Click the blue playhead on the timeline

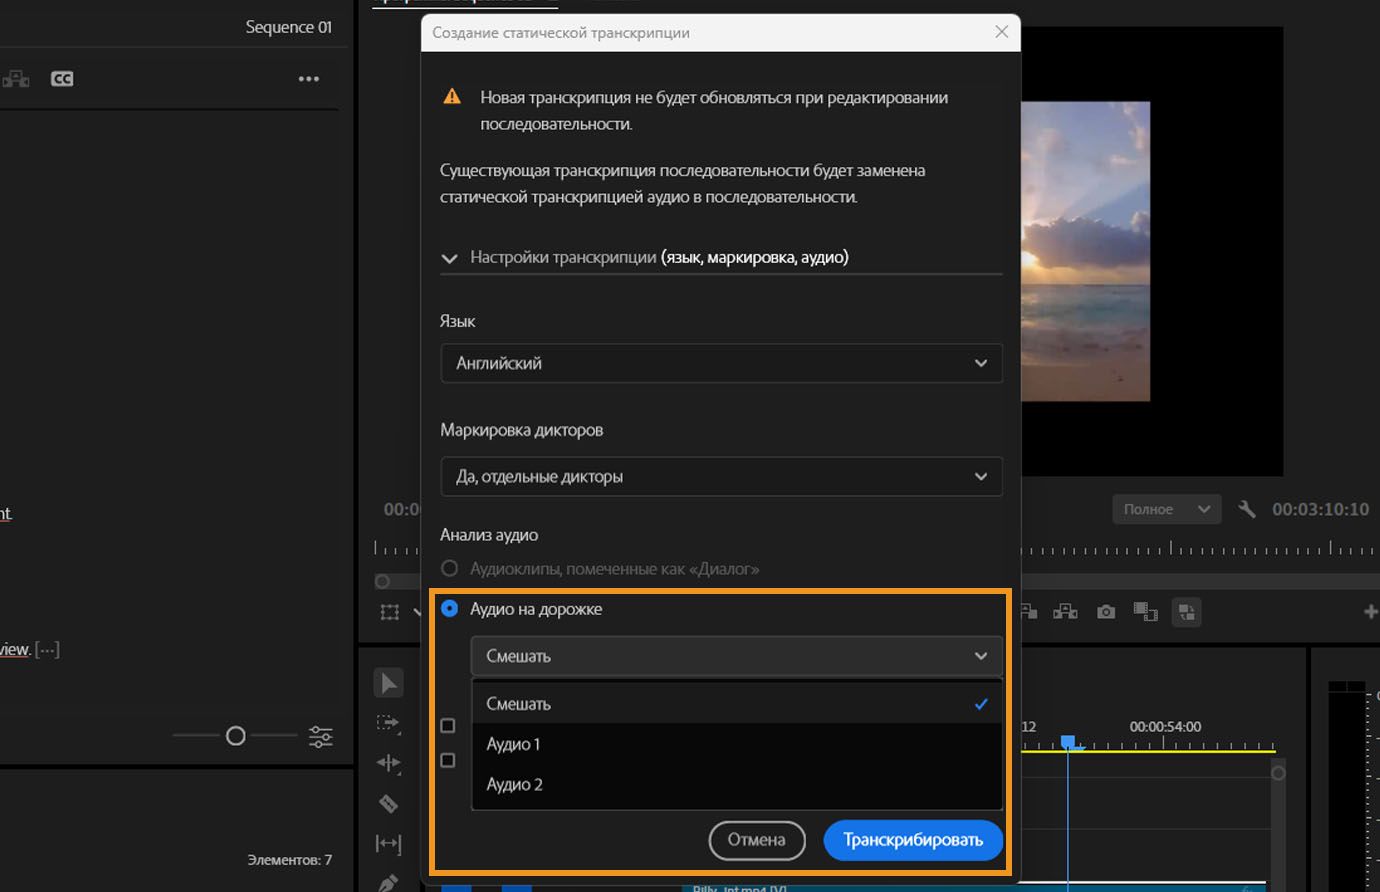1068,742
